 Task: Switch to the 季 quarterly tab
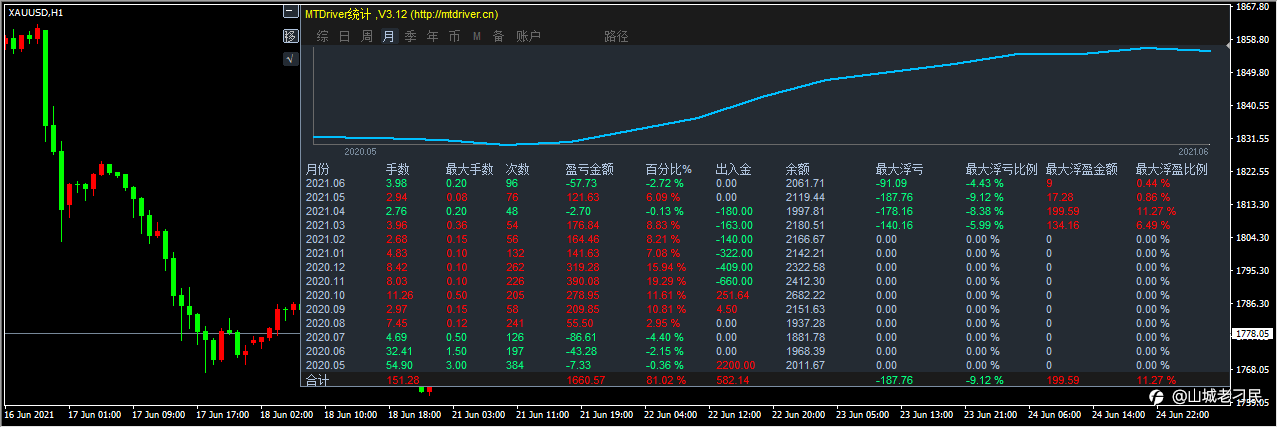[x=410, y=37]
